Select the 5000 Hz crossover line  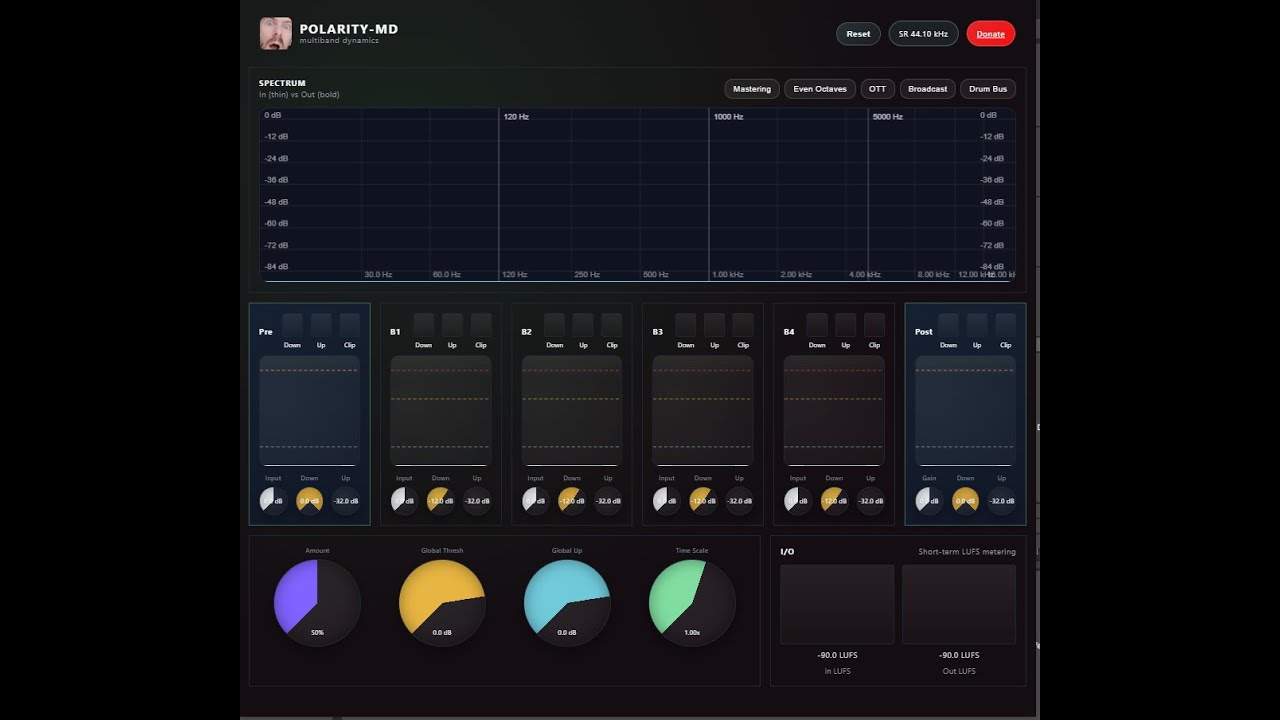(868, 195)
